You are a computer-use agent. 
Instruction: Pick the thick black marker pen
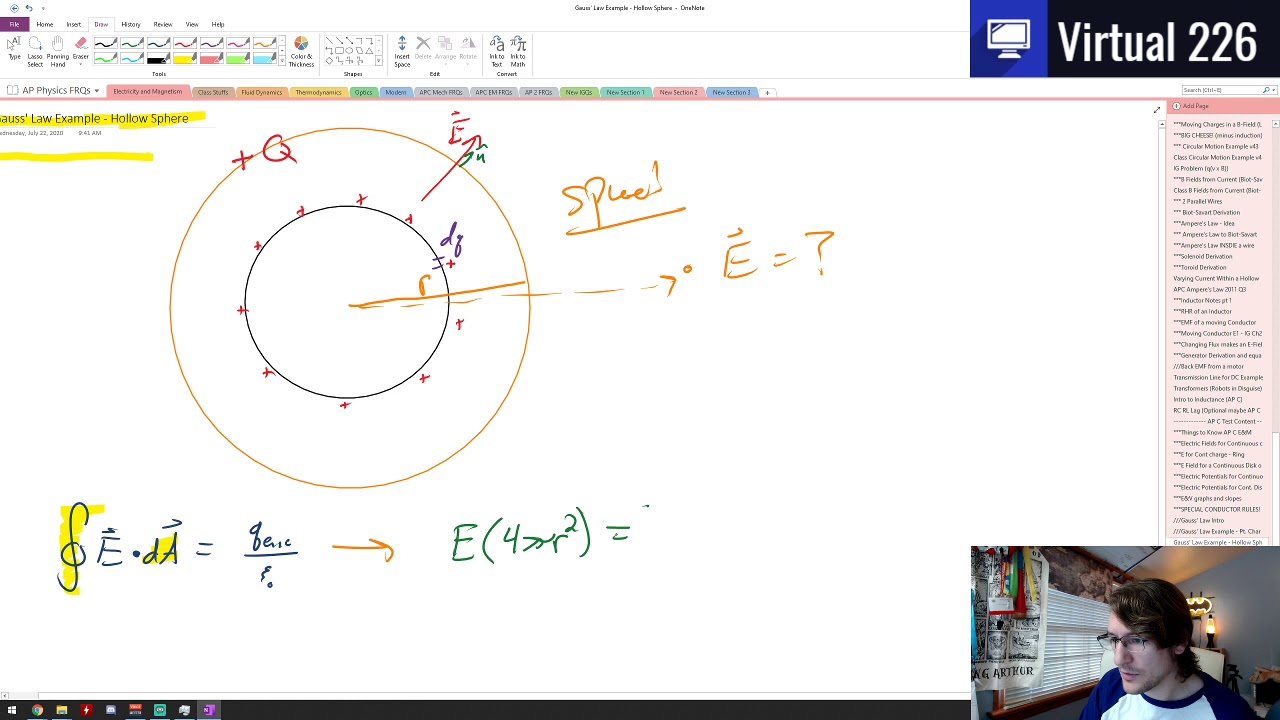point(158,57)
